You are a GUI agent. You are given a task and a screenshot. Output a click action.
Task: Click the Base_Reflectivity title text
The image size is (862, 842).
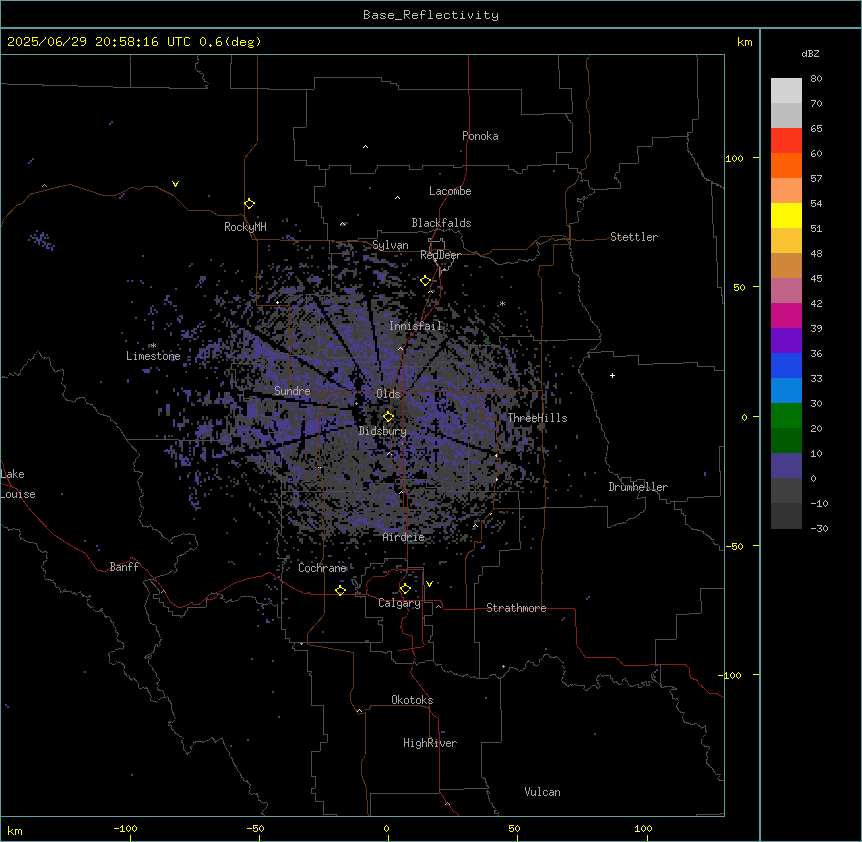[x=431, y=15]
